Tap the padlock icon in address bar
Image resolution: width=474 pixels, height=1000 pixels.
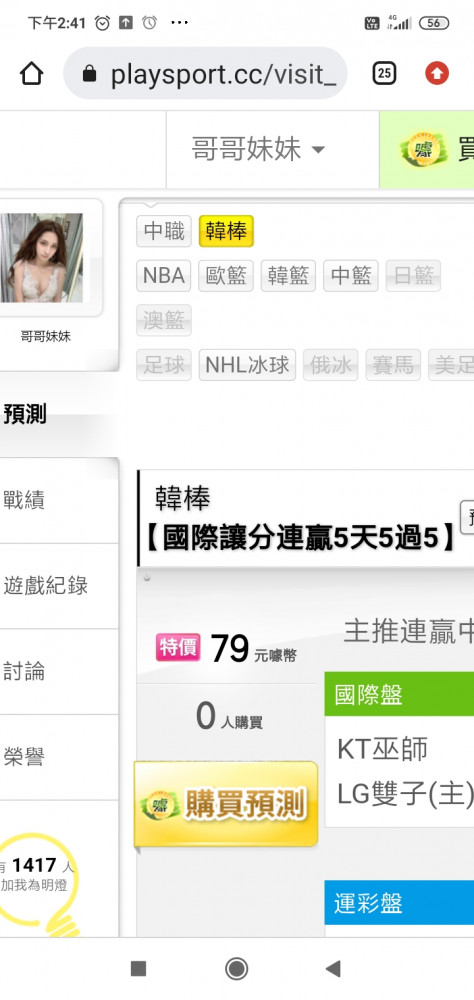[x=90, y=75]
